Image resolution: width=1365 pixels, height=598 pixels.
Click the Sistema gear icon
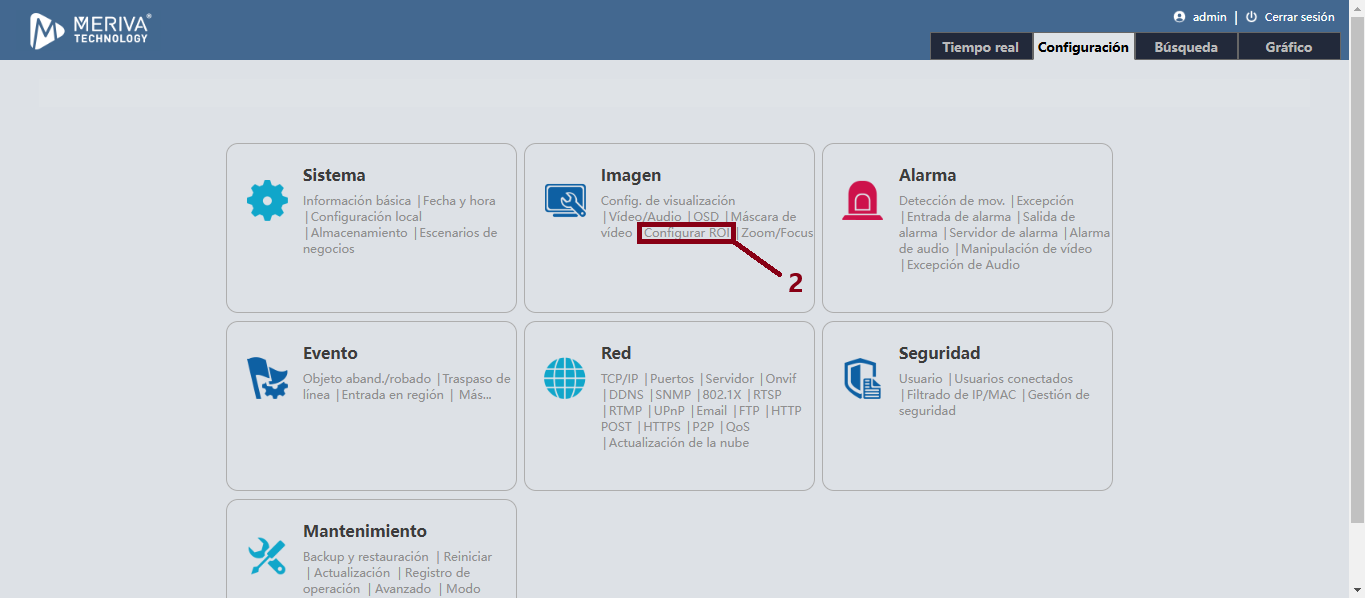point(267,201)
